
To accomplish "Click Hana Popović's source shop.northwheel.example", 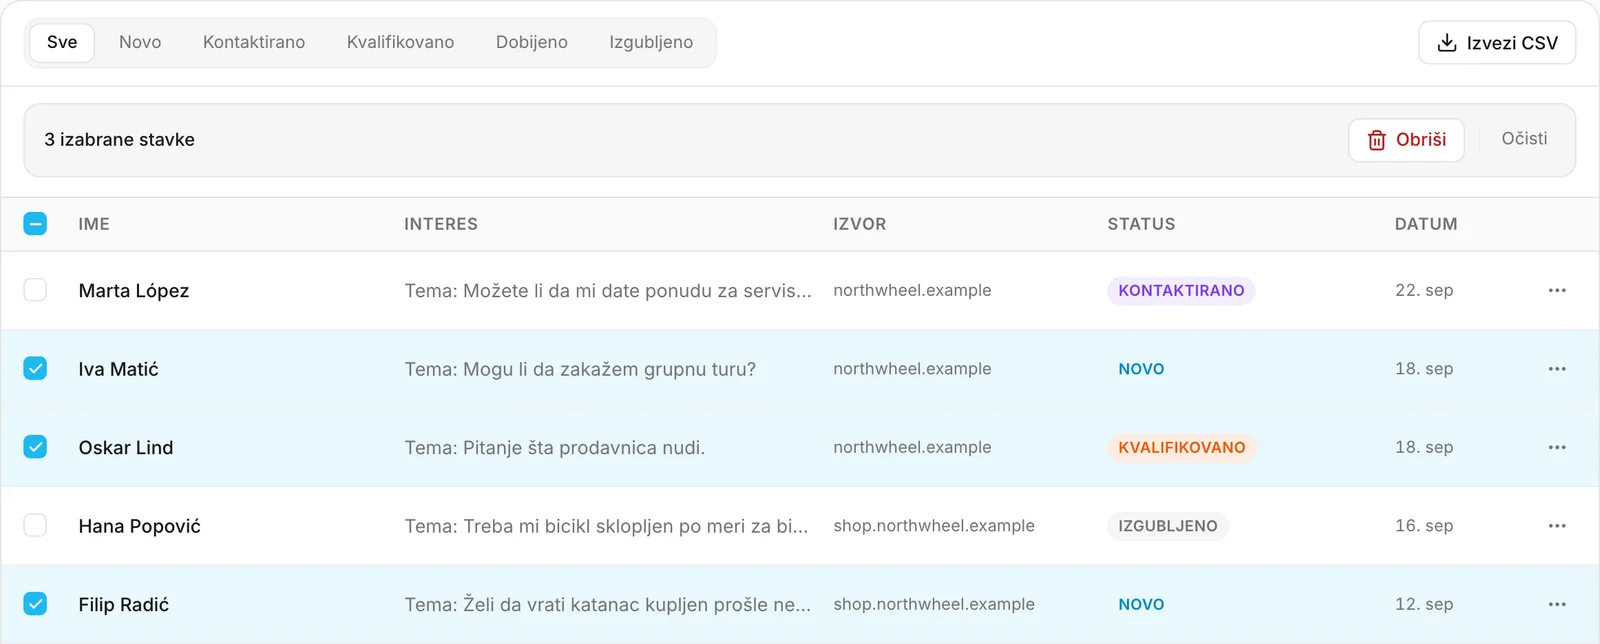I will click(934, 526).
